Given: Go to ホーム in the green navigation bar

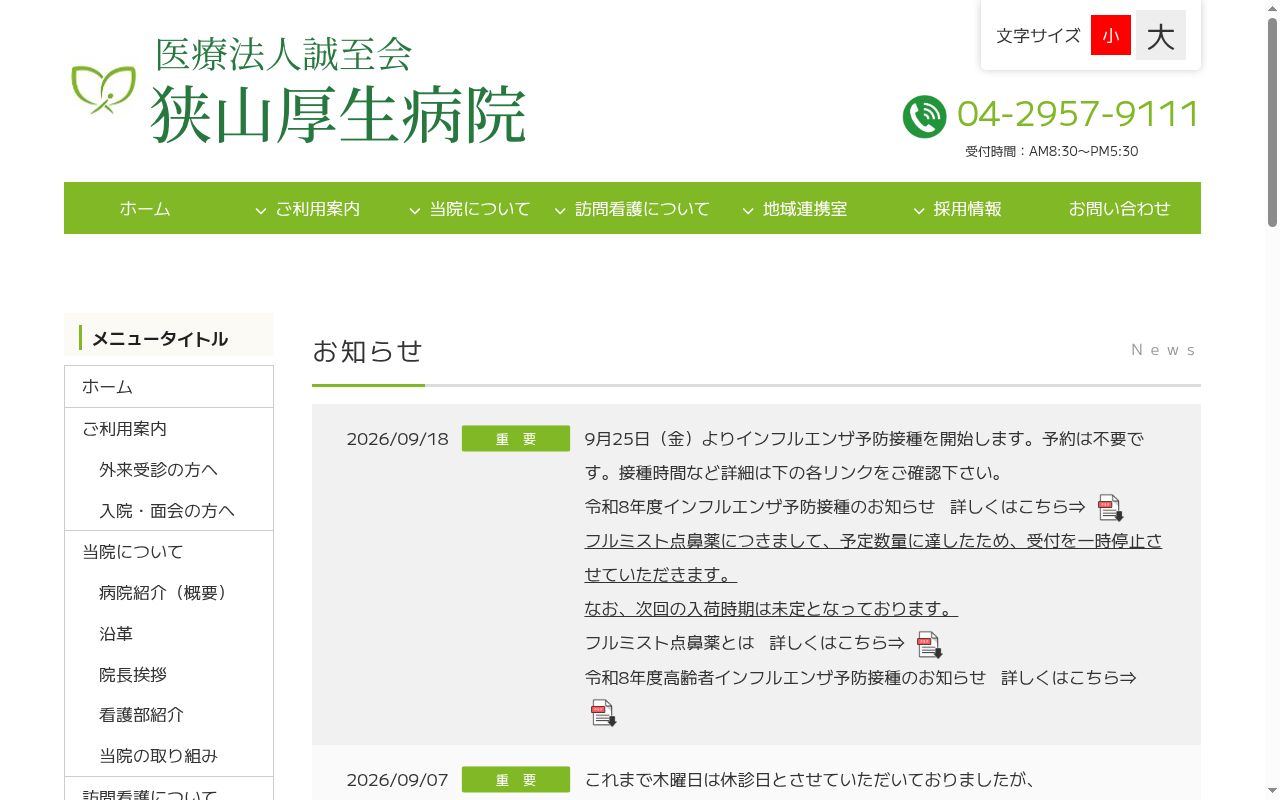Looking at the screenshot, I should point(145,208).
